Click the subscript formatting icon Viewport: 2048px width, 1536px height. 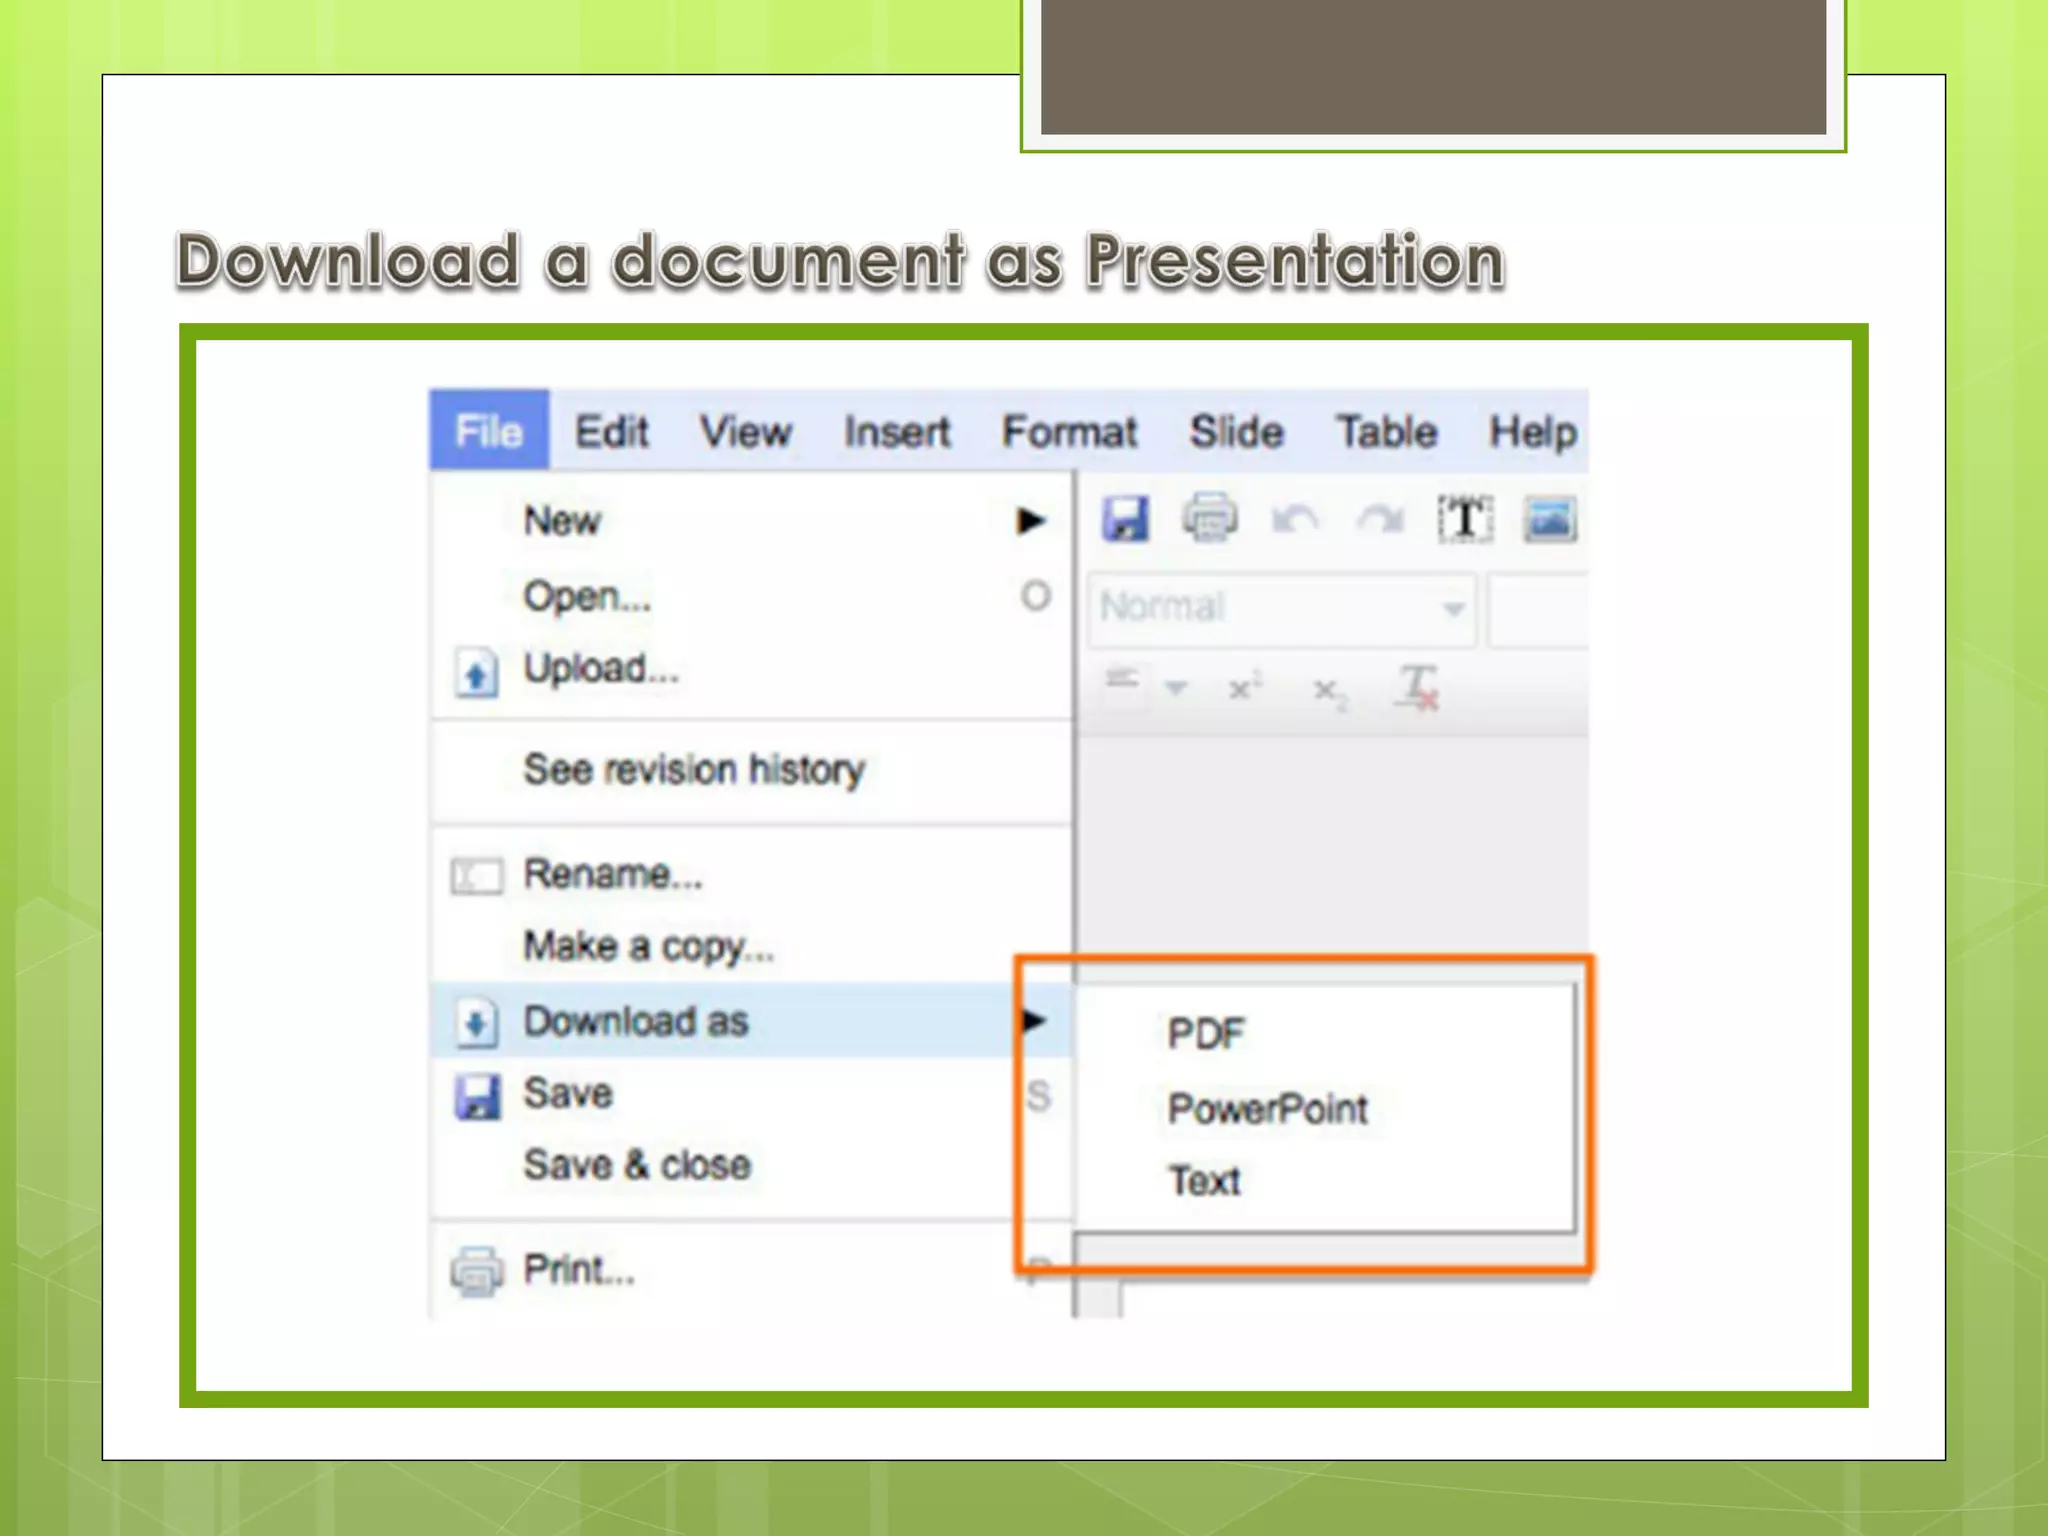pos(1329,691)
